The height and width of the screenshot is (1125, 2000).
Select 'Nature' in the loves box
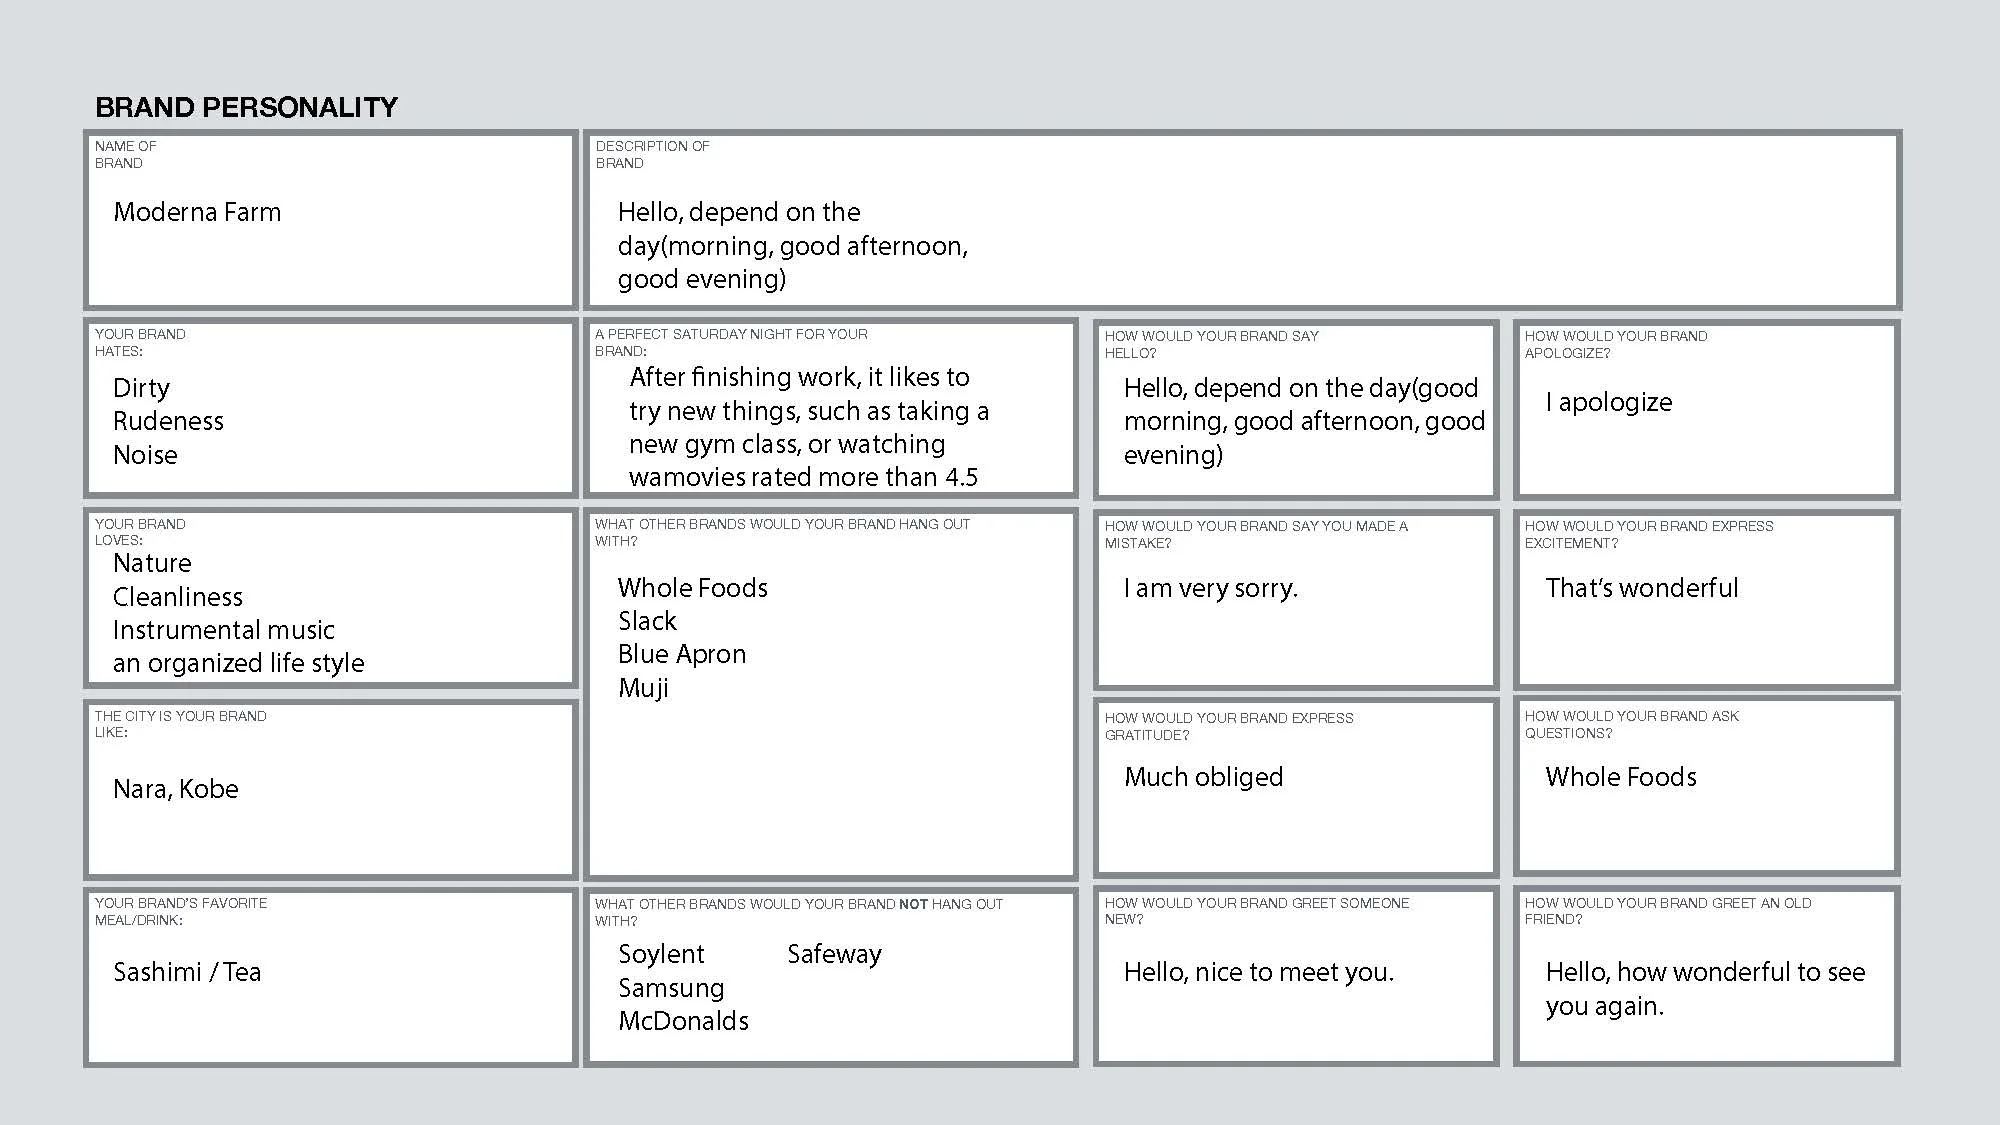152,563
